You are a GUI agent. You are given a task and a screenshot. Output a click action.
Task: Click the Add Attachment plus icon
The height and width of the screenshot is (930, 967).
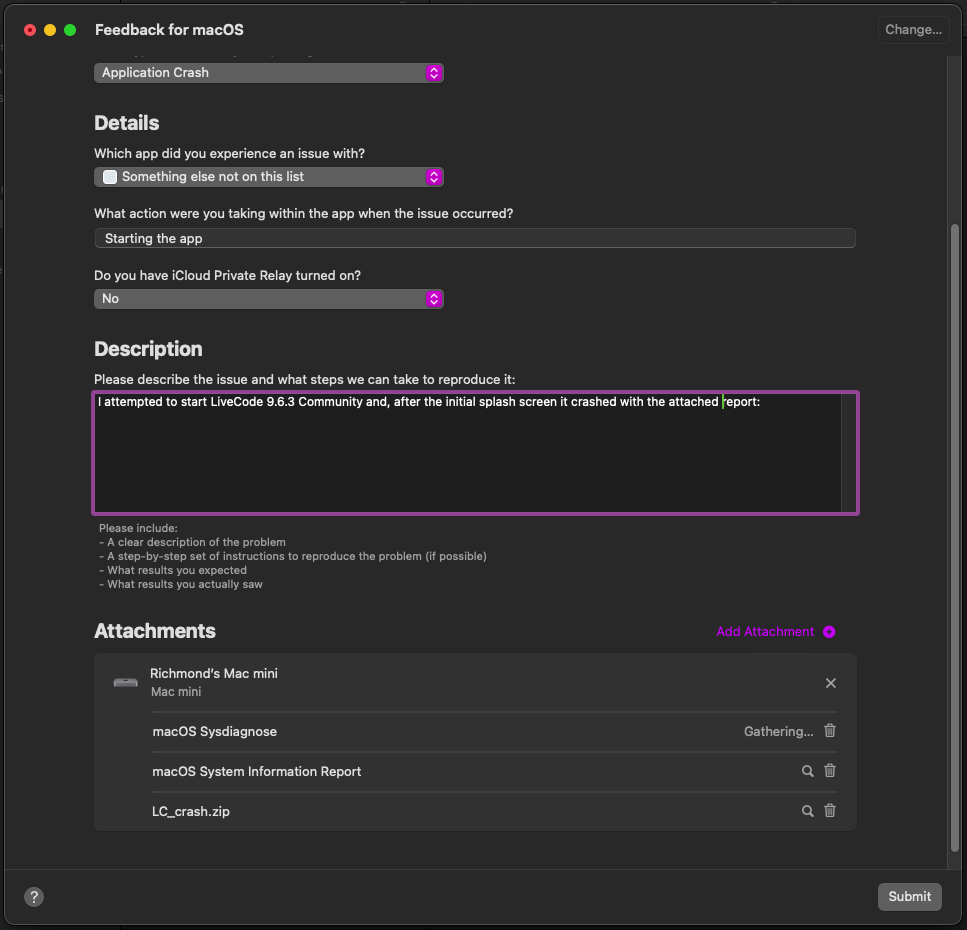[829, 632]
